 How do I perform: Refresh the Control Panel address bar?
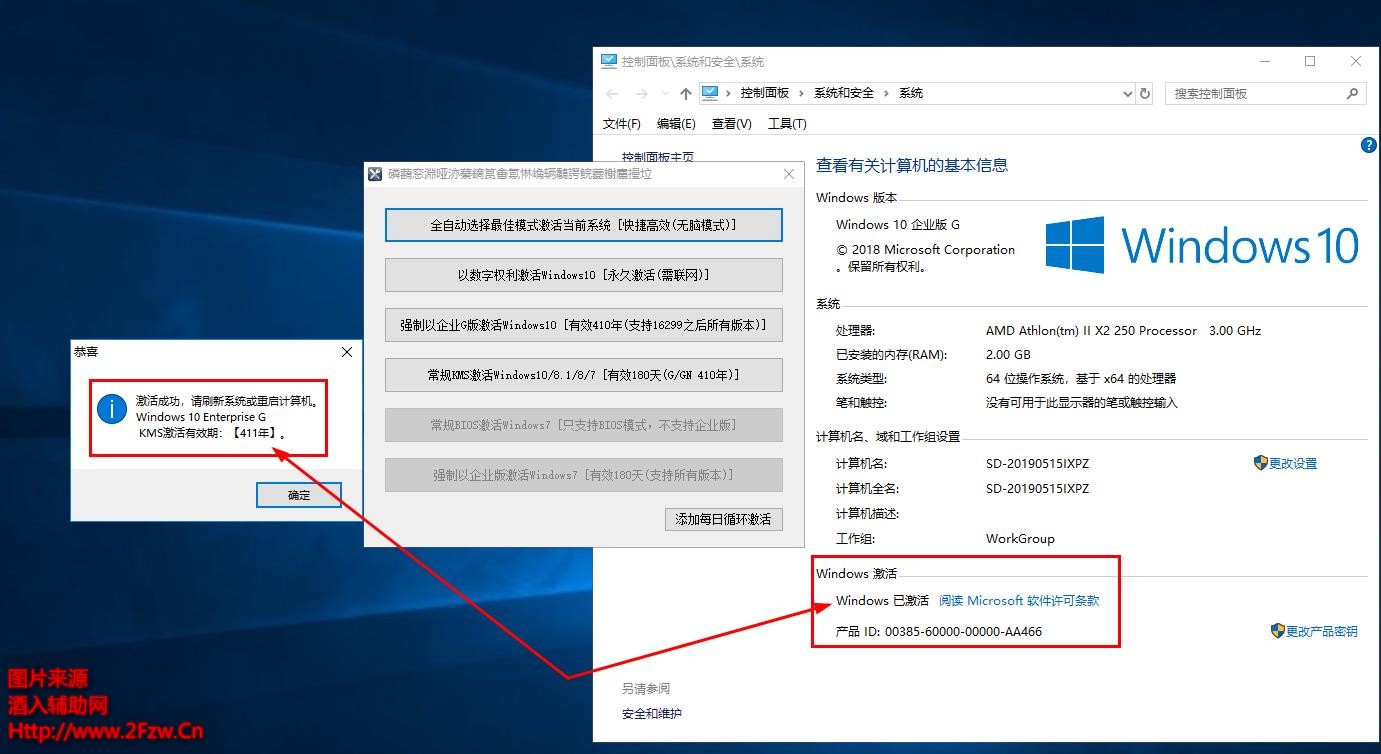pyautogui.click(x=1145, y=93)
